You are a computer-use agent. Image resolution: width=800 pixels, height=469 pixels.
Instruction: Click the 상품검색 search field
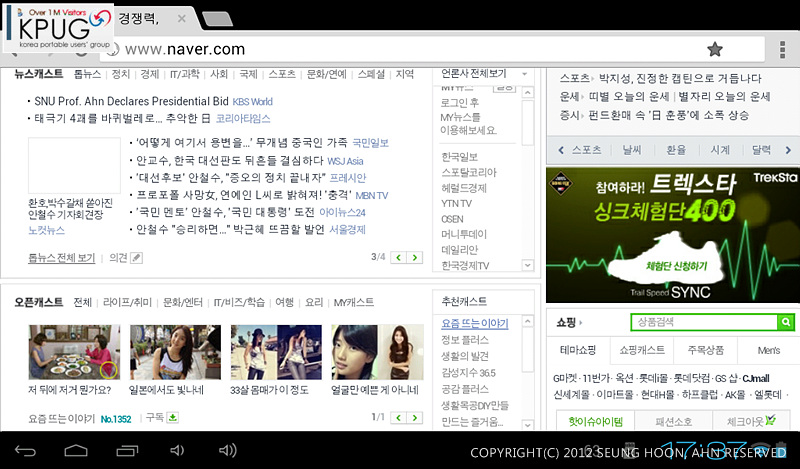(x=705, y=322)
